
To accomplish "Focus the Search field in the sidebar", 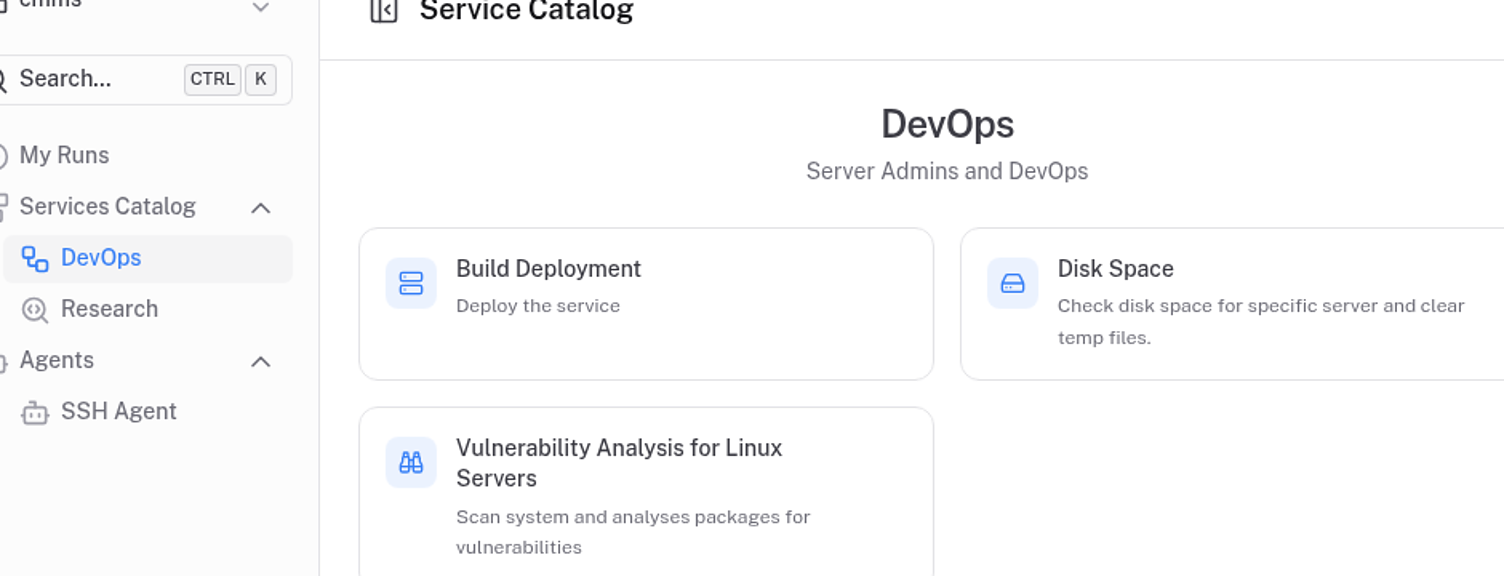I will coord(146,80).
